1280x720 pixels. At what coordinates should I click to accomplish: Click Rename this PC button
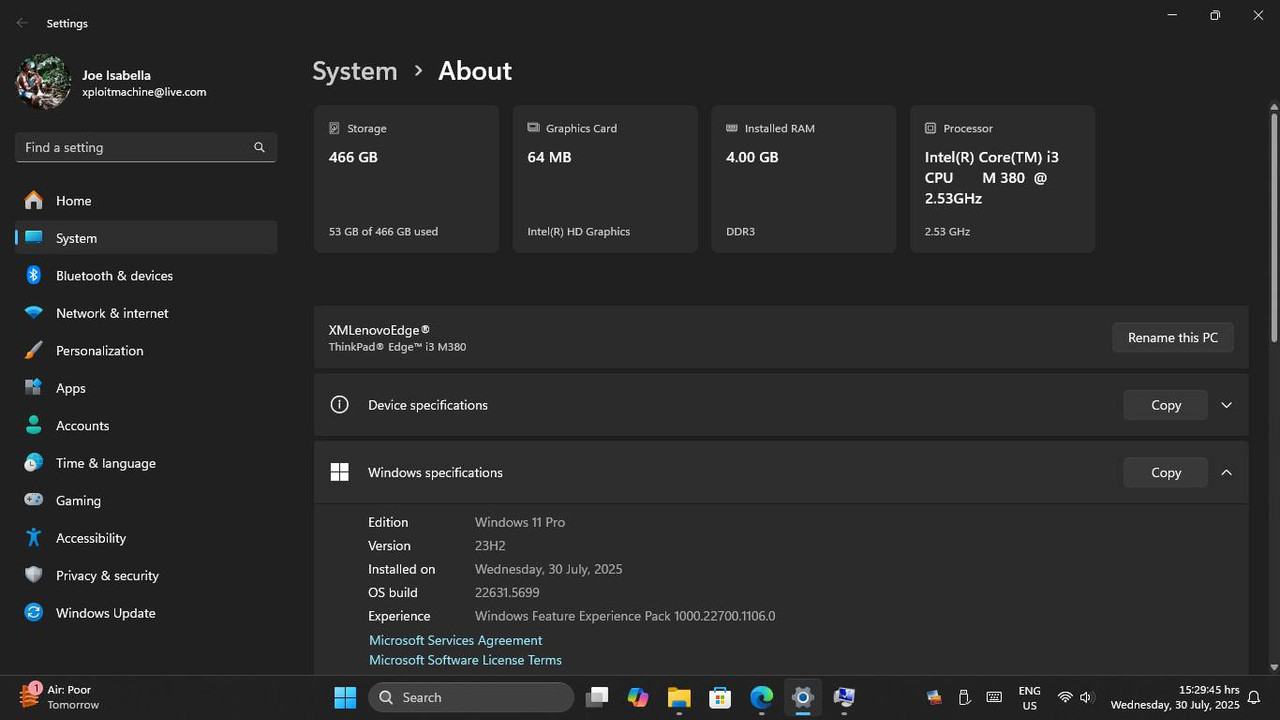click(x=1173, y=337)
